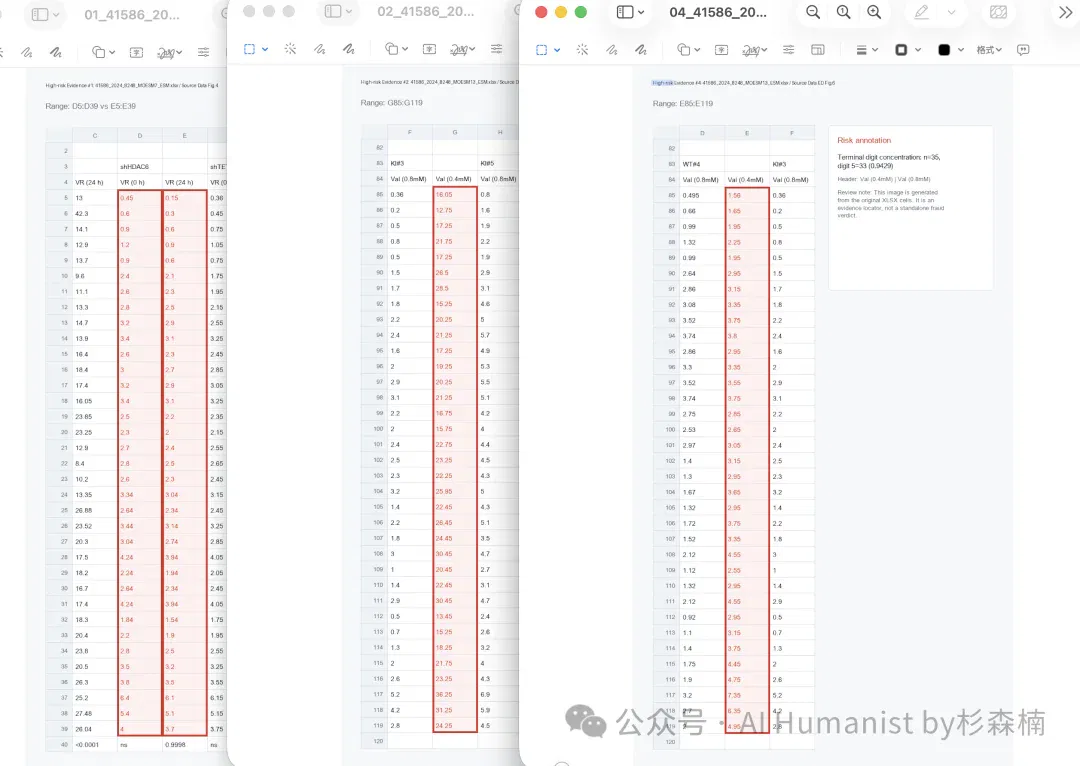Insert text box in 01_41586 window
Viewport: 1080px width, 766px height.
tap(136, 52)
